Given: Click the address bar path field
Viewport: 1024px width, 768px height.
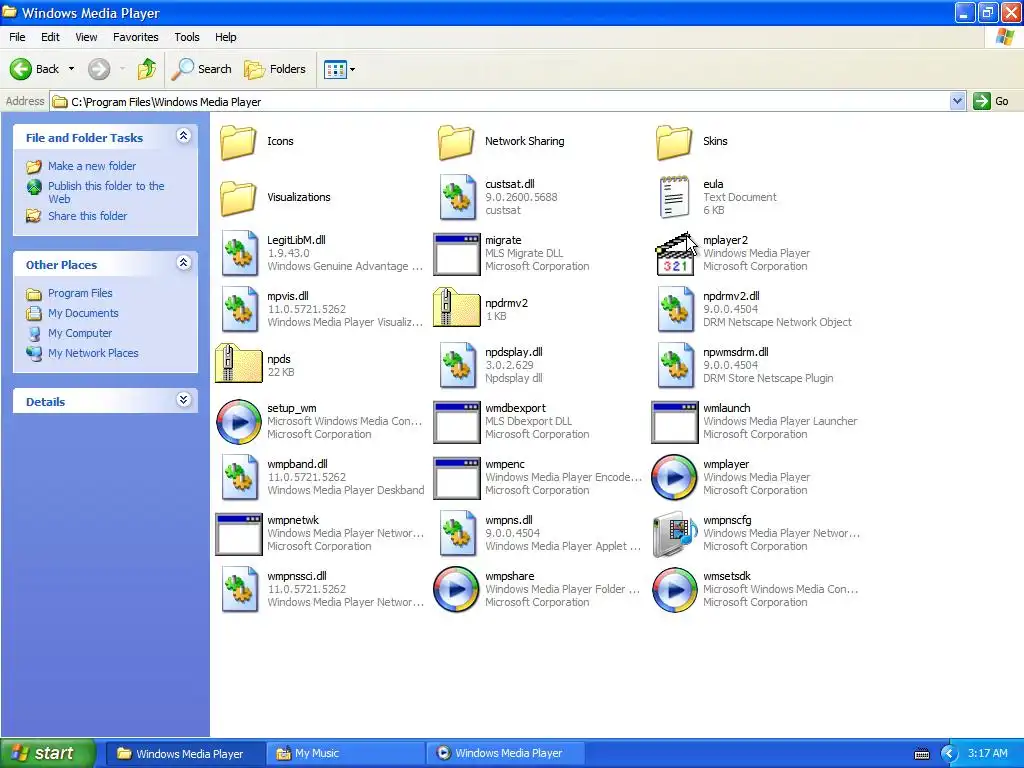Looking at the screenshot, I should click(500, 101).
